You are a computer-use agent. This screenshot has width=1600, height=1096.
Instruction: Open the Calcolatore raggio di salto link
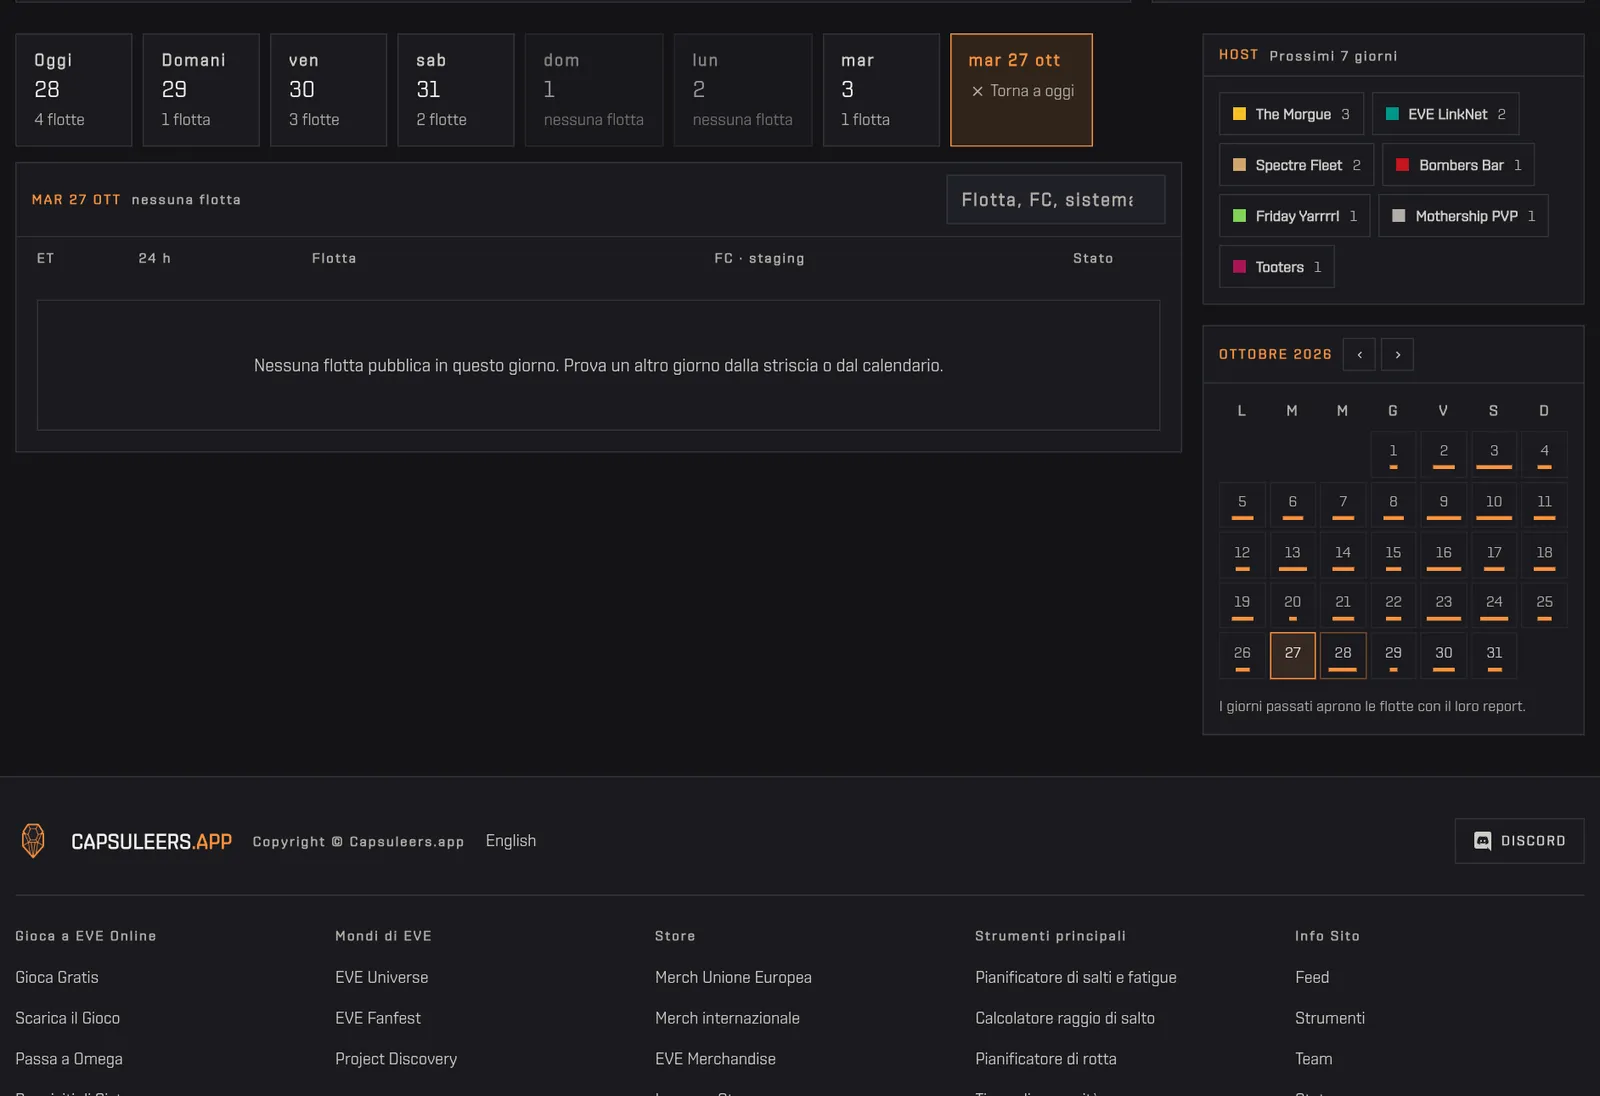pos(1065,1018)
